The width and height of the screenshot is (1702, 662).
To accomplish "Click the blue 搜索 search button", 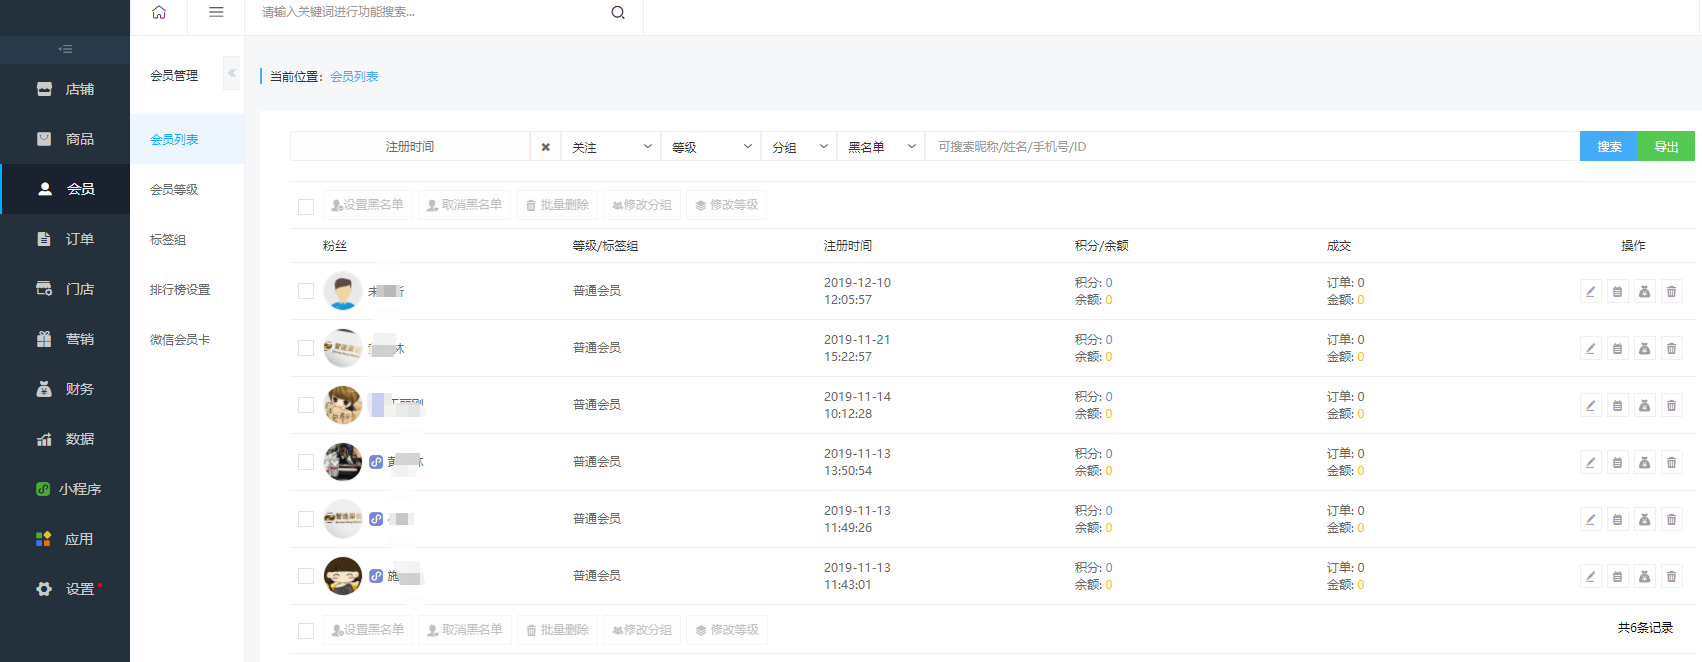I will [1608, 147].
